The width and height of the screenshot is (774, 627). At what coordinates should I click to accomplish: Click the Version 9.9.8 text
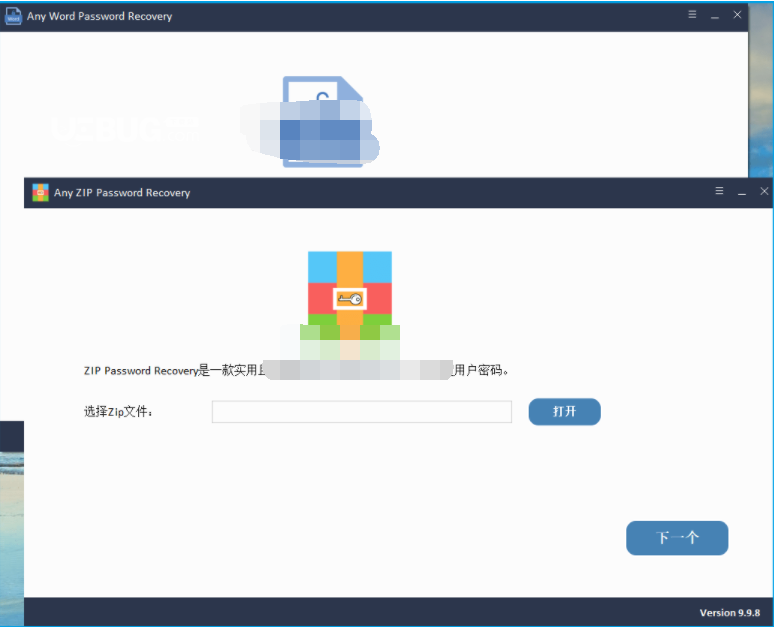click(x=730, y=613)
